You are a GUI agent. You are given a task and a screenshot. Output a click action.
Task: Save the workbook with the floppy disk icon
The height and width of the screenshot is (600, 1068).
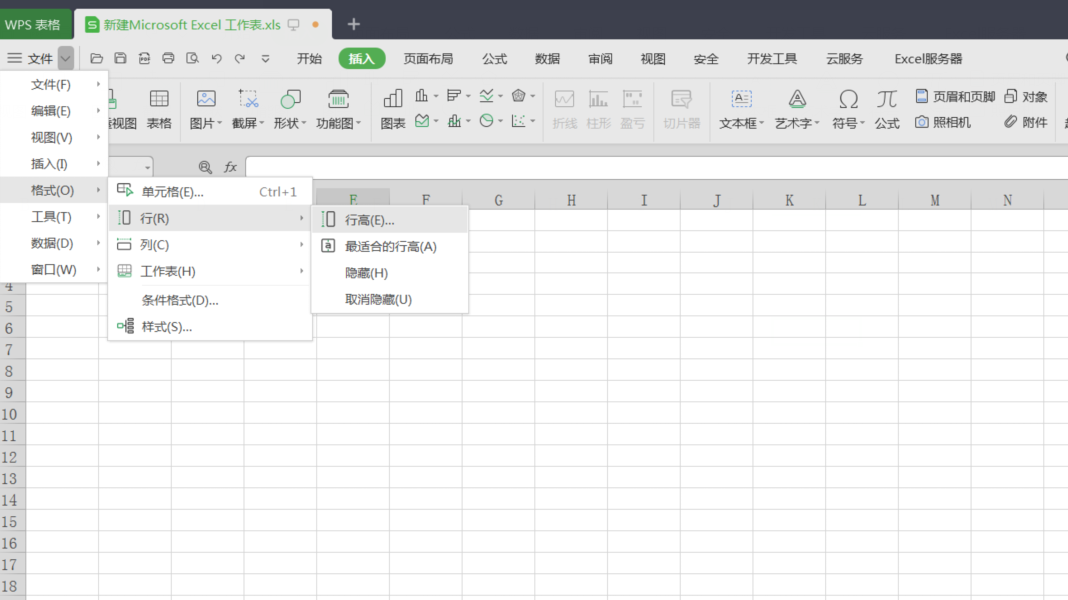pos(121,59)
